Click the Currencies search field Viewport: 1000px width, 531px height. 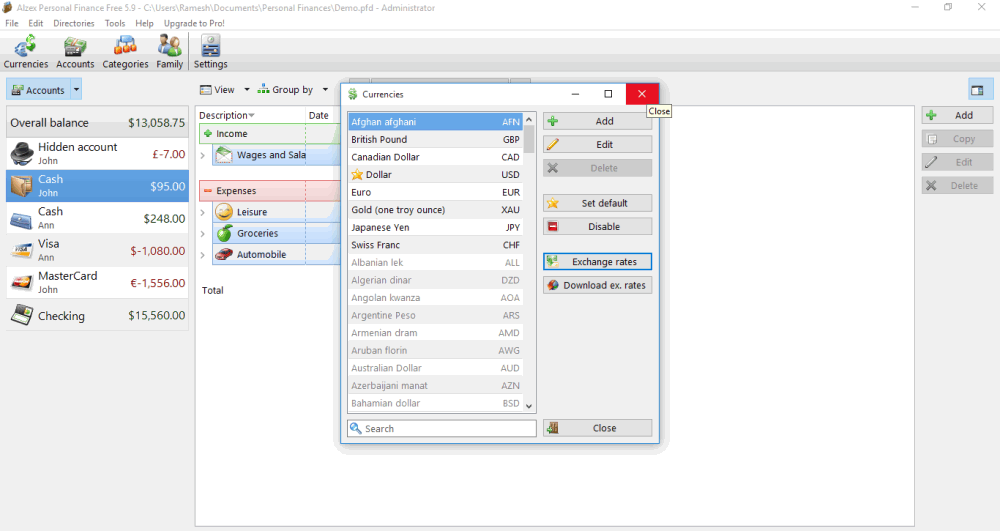pos(441,428)
